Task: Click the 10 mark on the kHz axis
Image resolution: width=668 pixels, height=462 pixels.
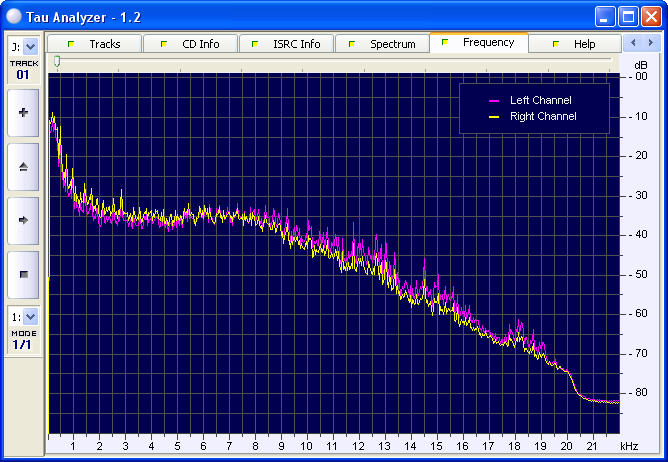Action: click(x=306, y=446)
